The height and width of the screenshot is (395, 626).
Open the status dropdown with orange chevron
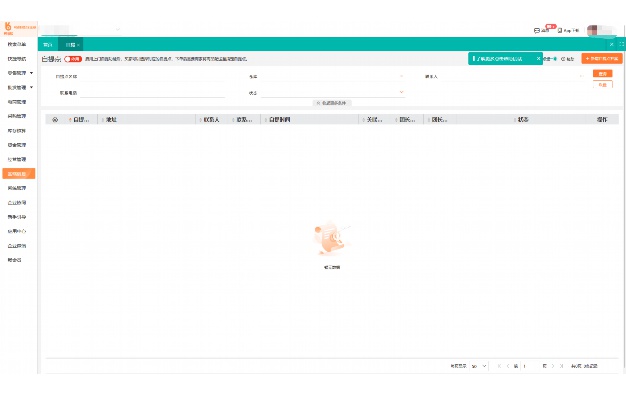[x=333, y=93]
